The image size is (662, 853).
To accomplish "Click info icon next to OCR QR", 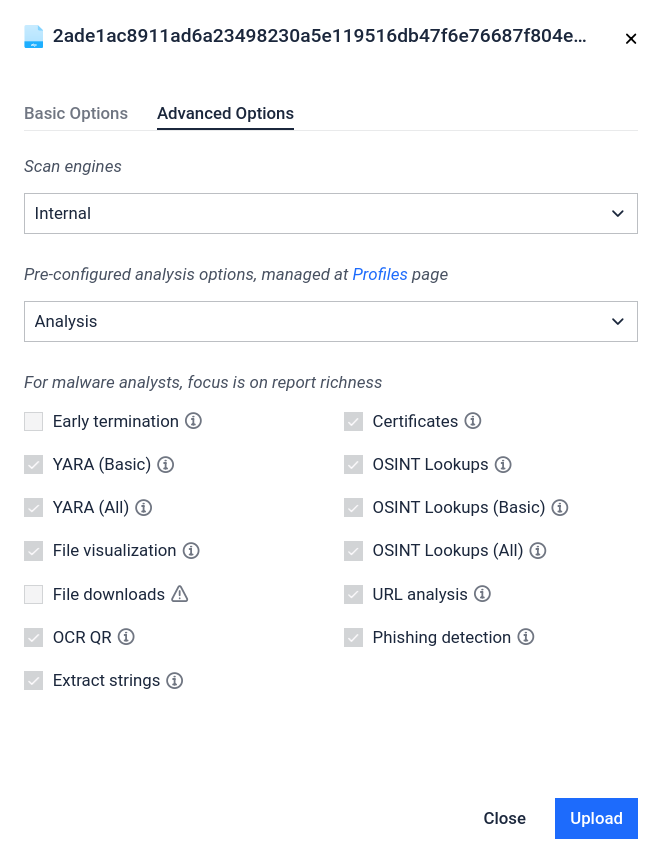I will point(126,637).
